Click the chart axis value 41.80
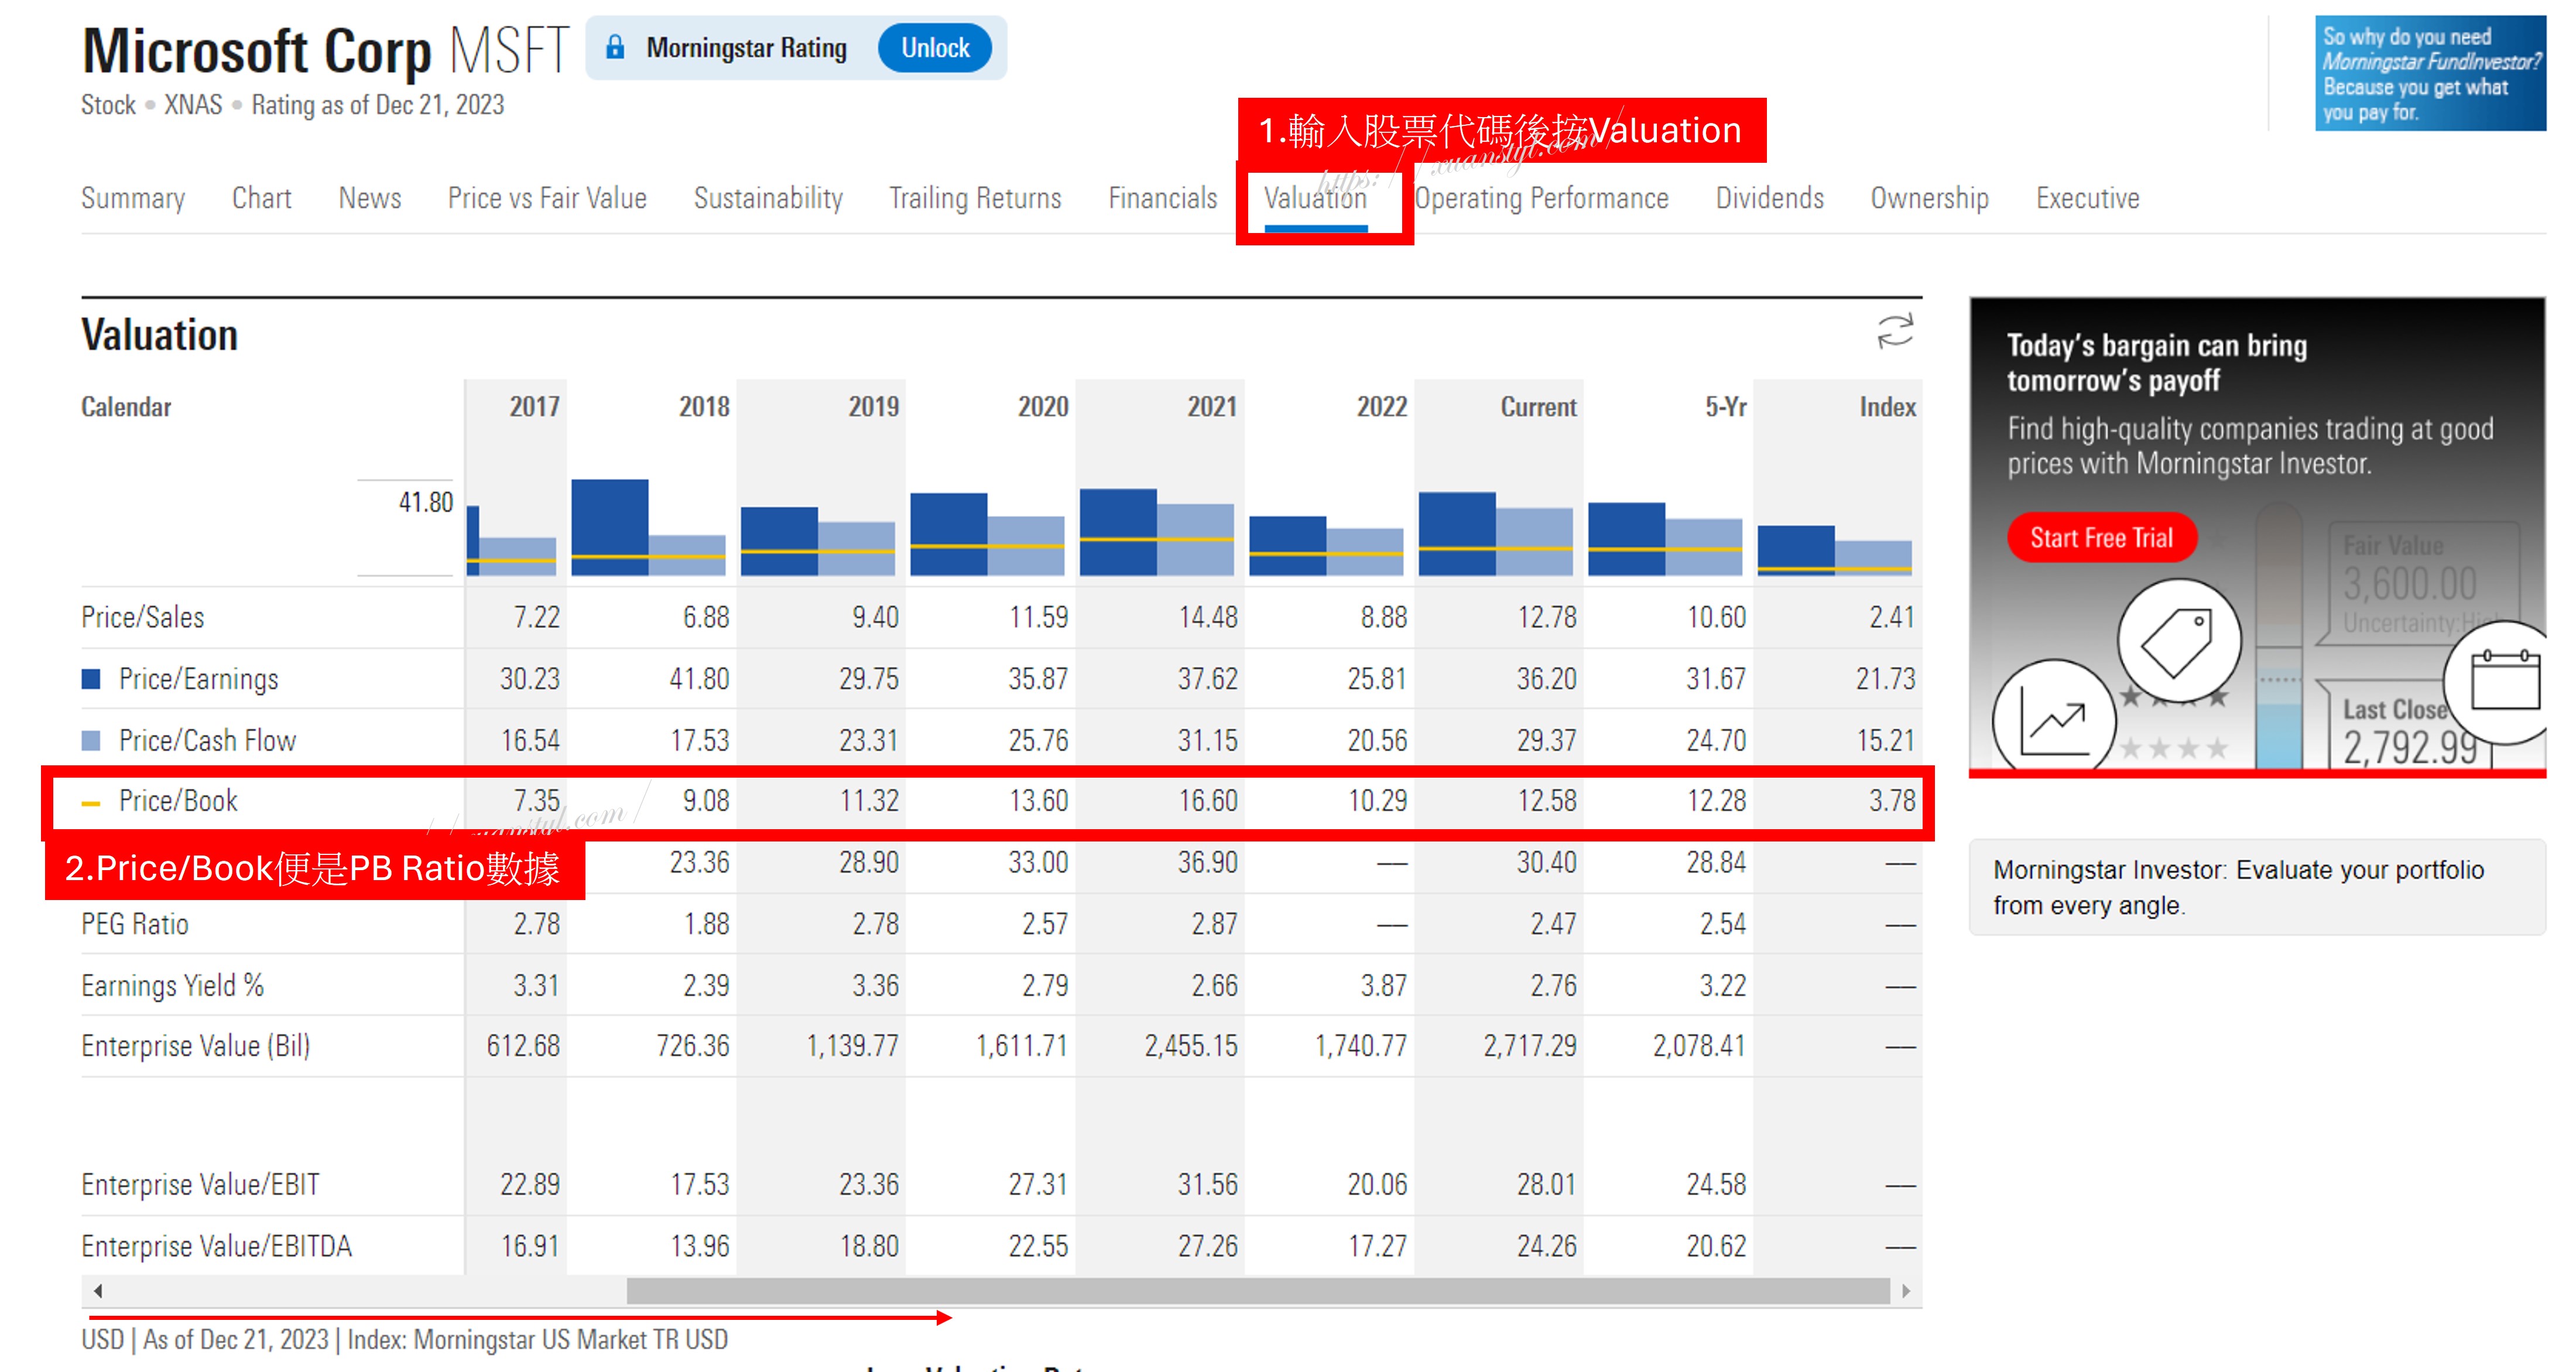The image size is (2576, 1372). [x=426, y=502]
